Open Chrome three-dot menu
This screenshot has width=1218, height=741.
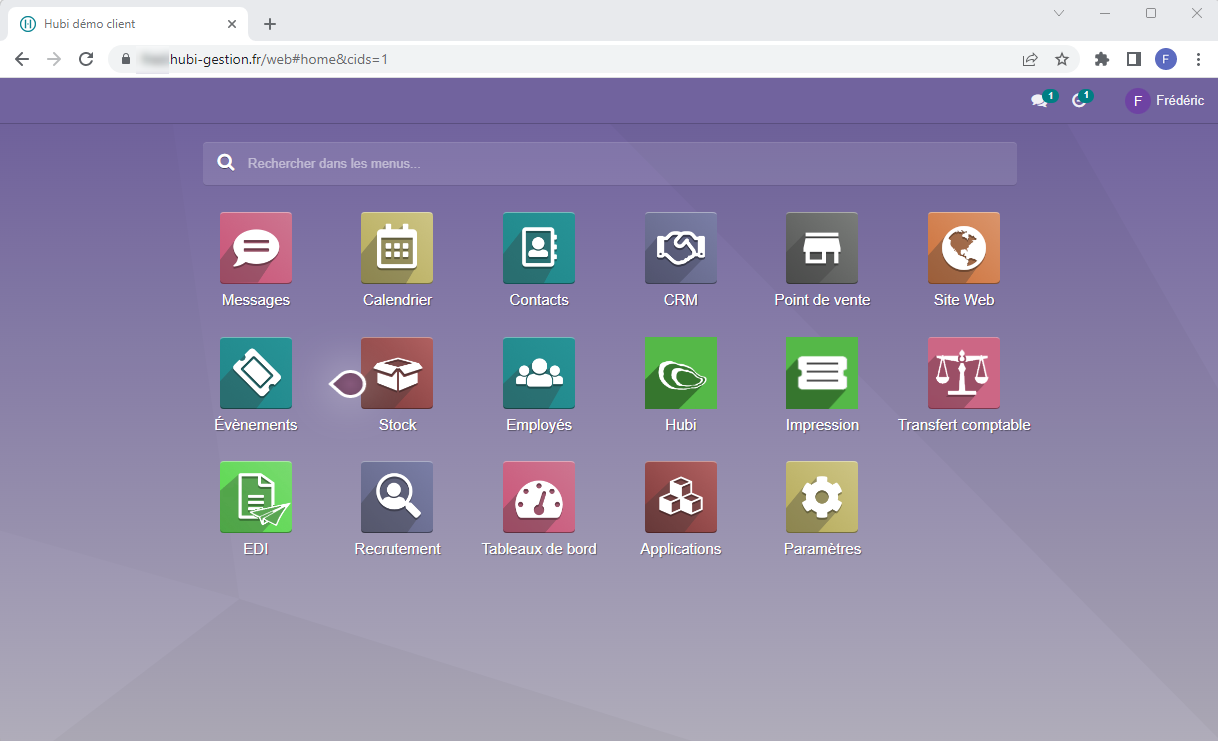point(1198,59)
